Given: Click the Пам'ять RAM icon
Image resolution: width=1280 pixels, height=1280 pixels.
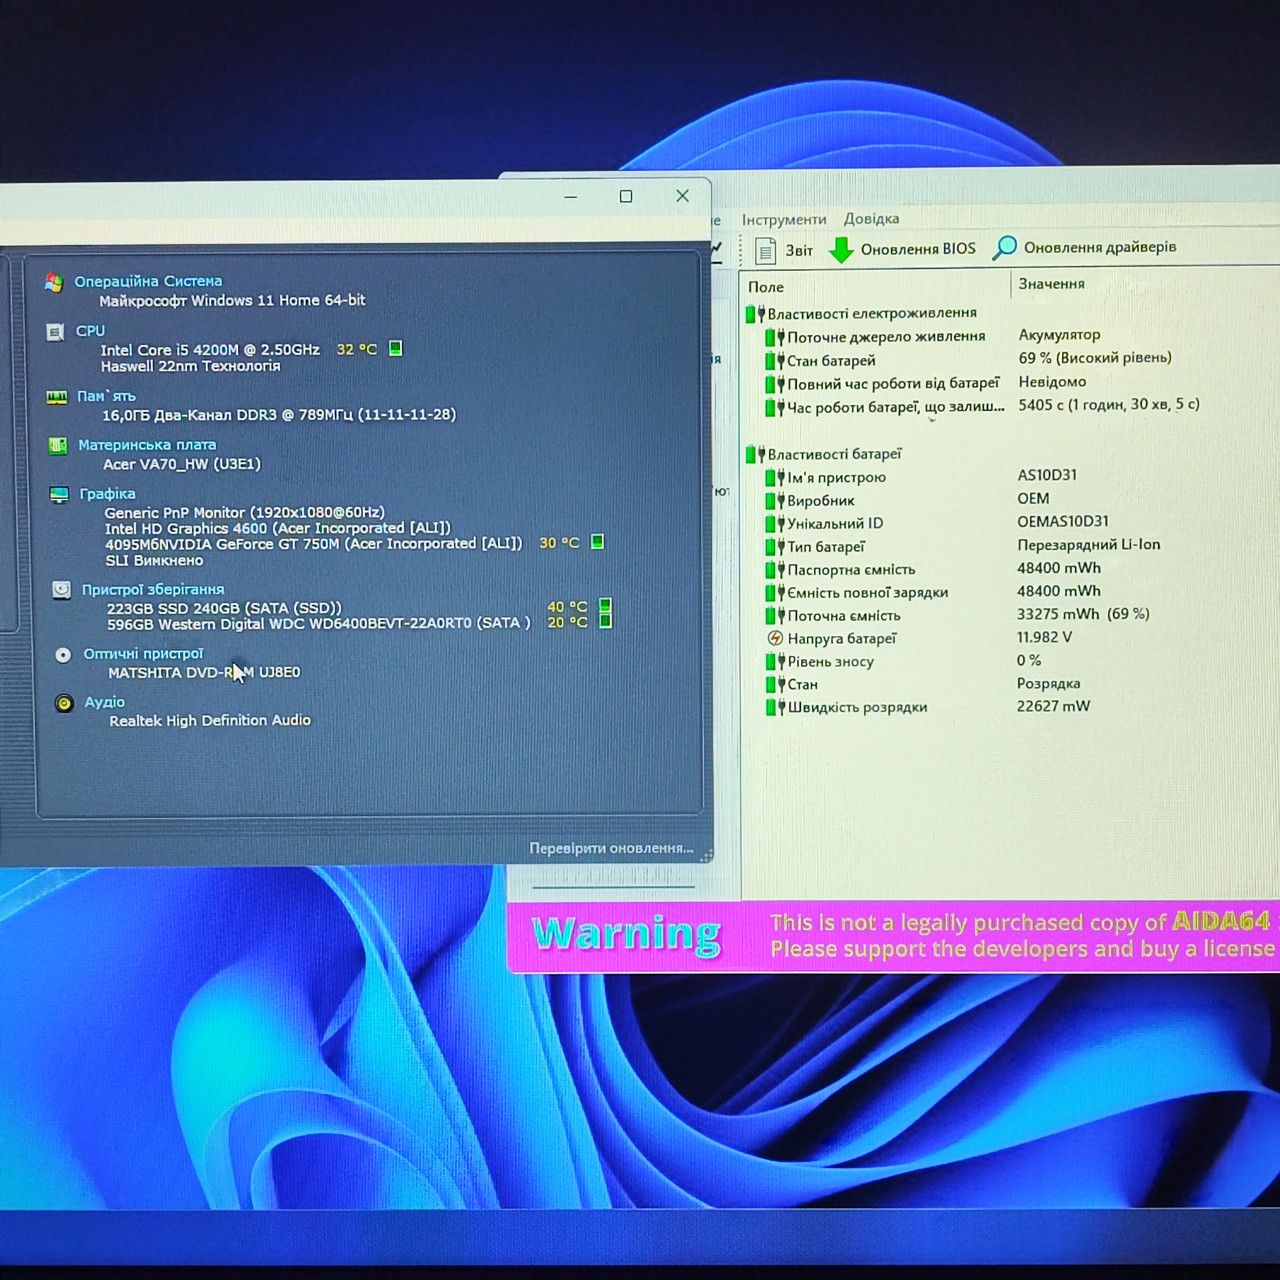Looking at the screenshot, I should 57,397.
